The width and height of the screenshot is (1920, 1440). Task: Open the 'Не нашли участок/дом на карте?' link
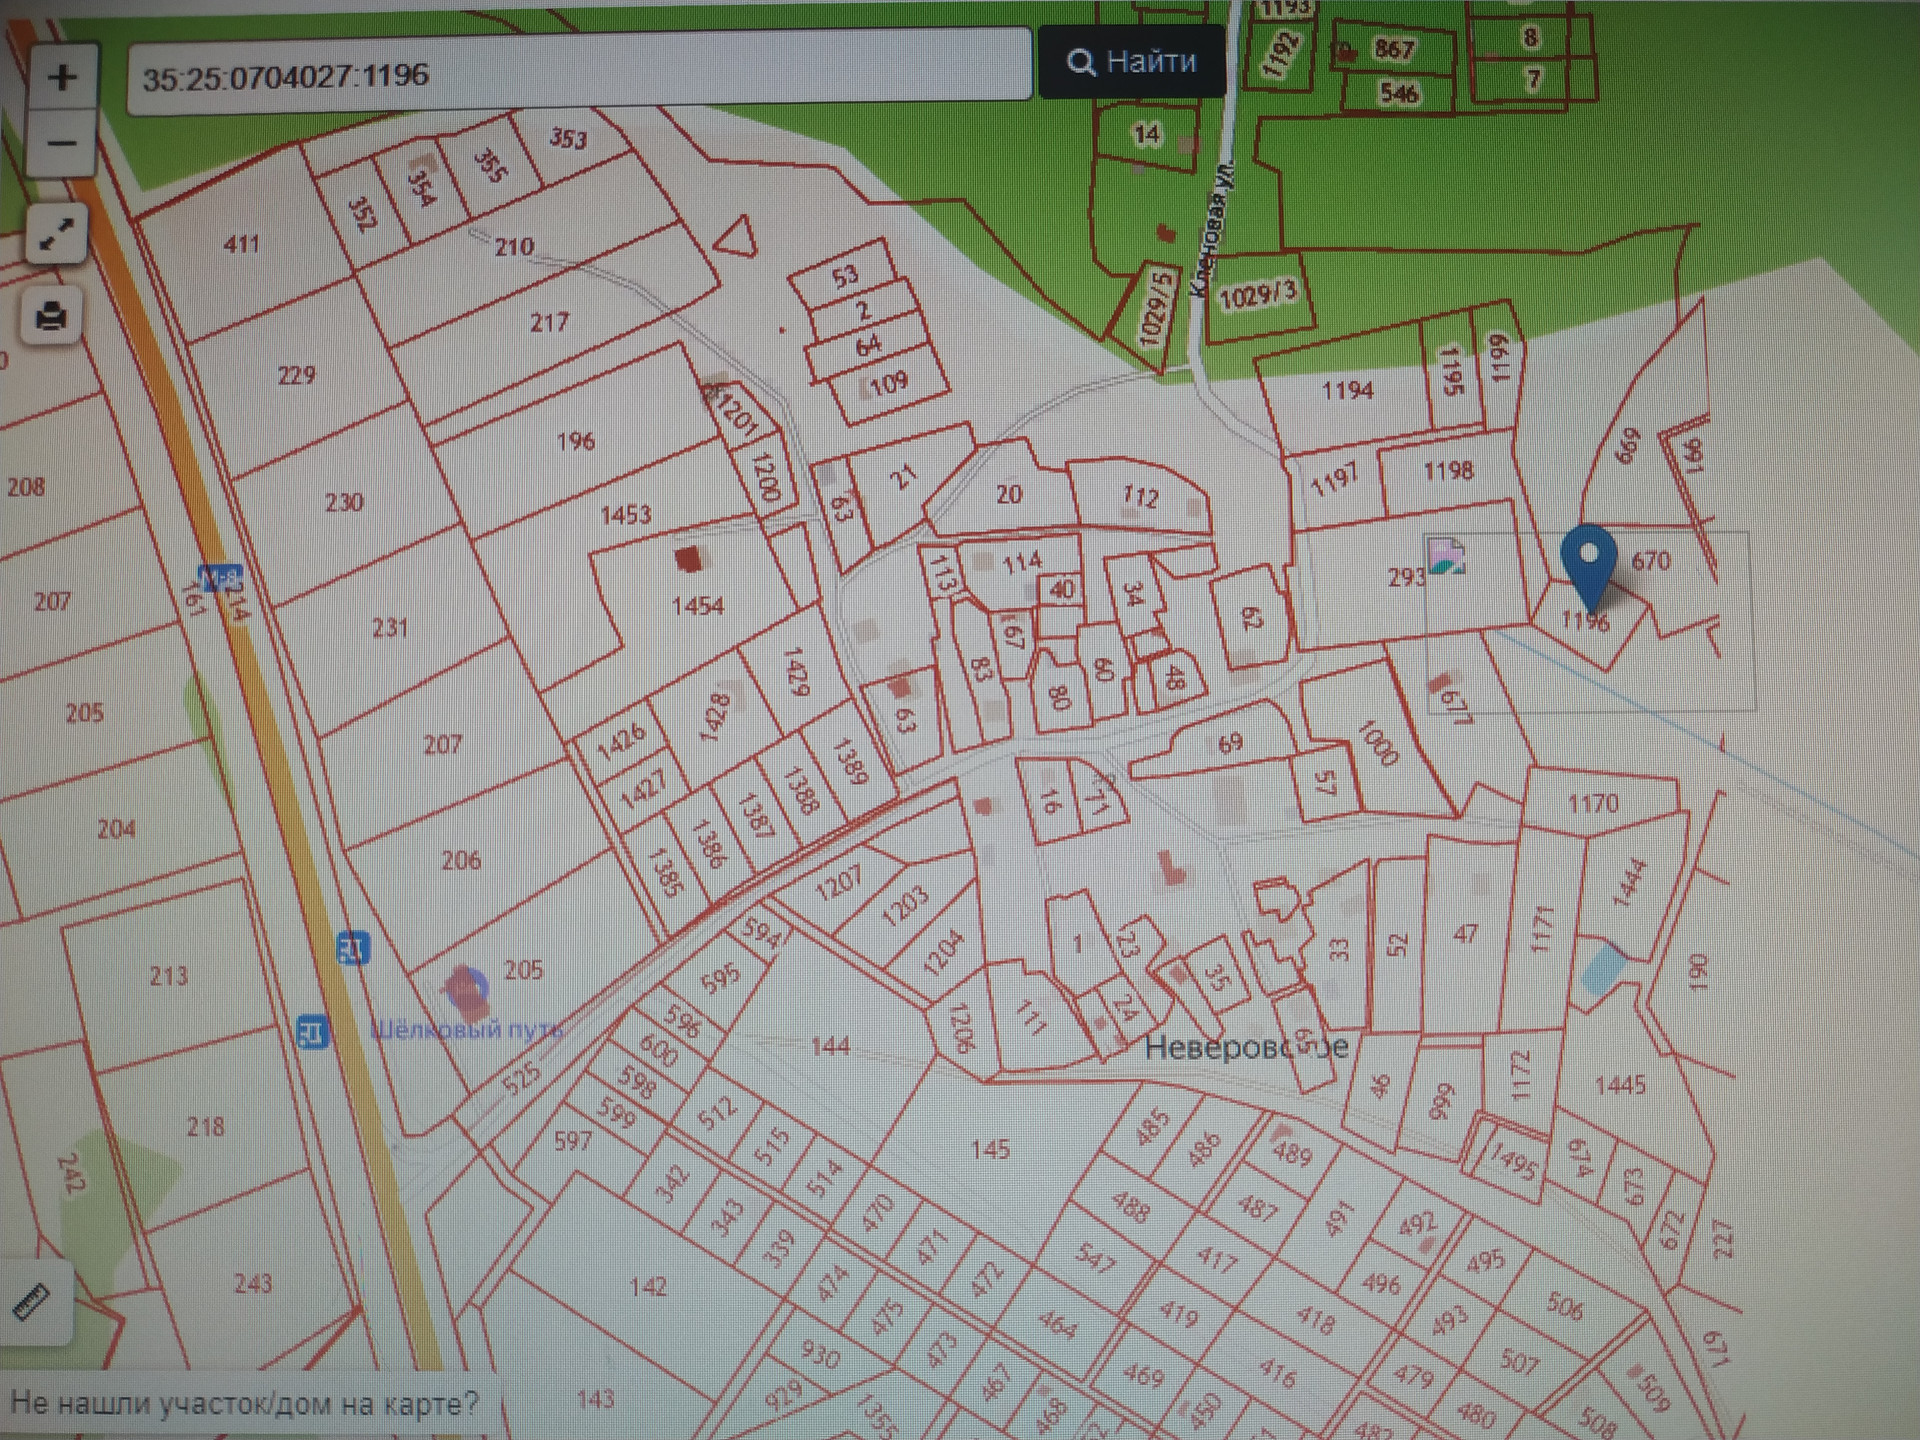pyautogui.click(x=245, y=1403)
